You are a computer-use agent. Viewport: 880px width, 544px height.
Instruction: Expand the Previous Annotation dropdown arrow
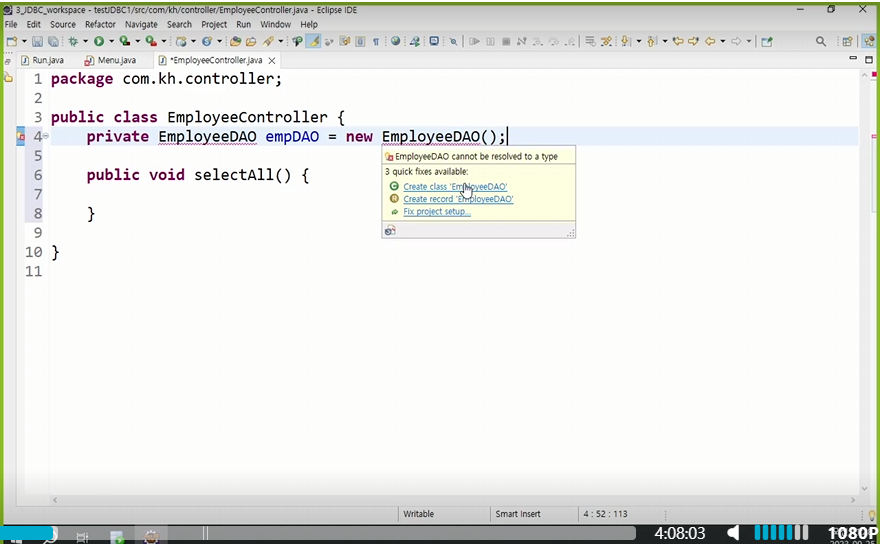point(665,41)
